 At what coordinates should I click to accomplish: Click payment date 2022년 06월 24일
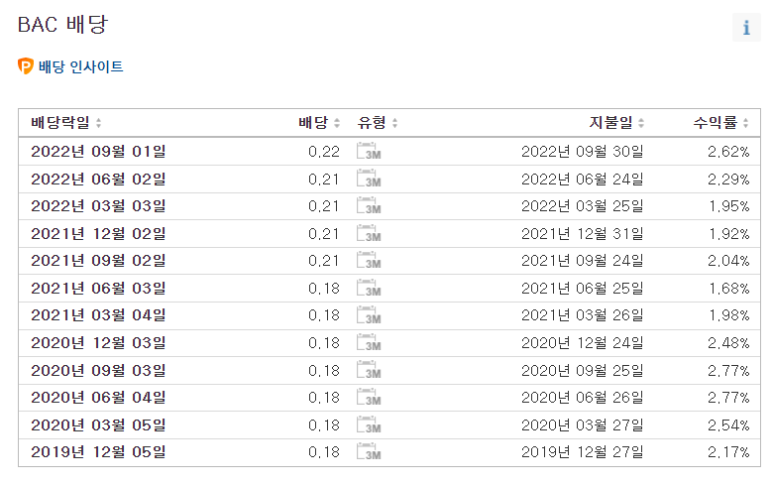tap(582, 179)
